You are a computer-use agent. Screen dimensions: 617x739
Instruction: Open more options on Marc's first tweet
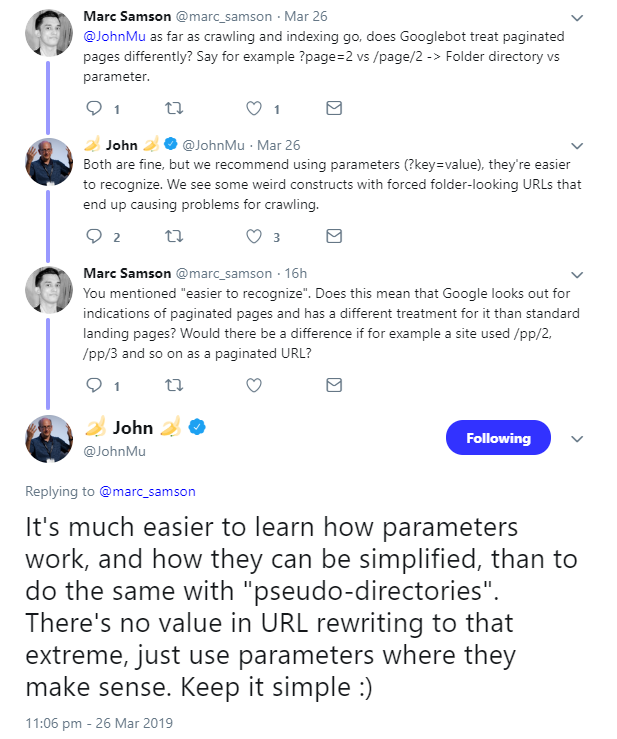click(577, 18)
